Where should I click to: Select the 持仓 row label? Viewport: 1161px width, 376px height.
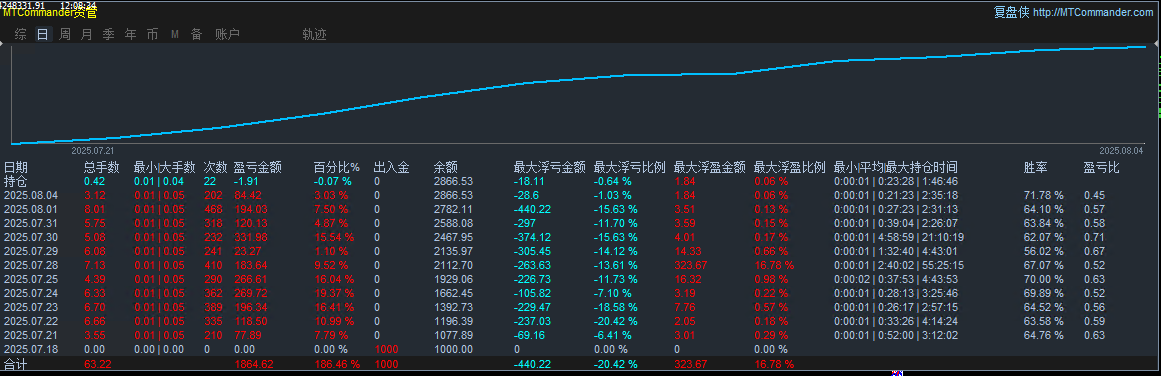tap(16, 181)
